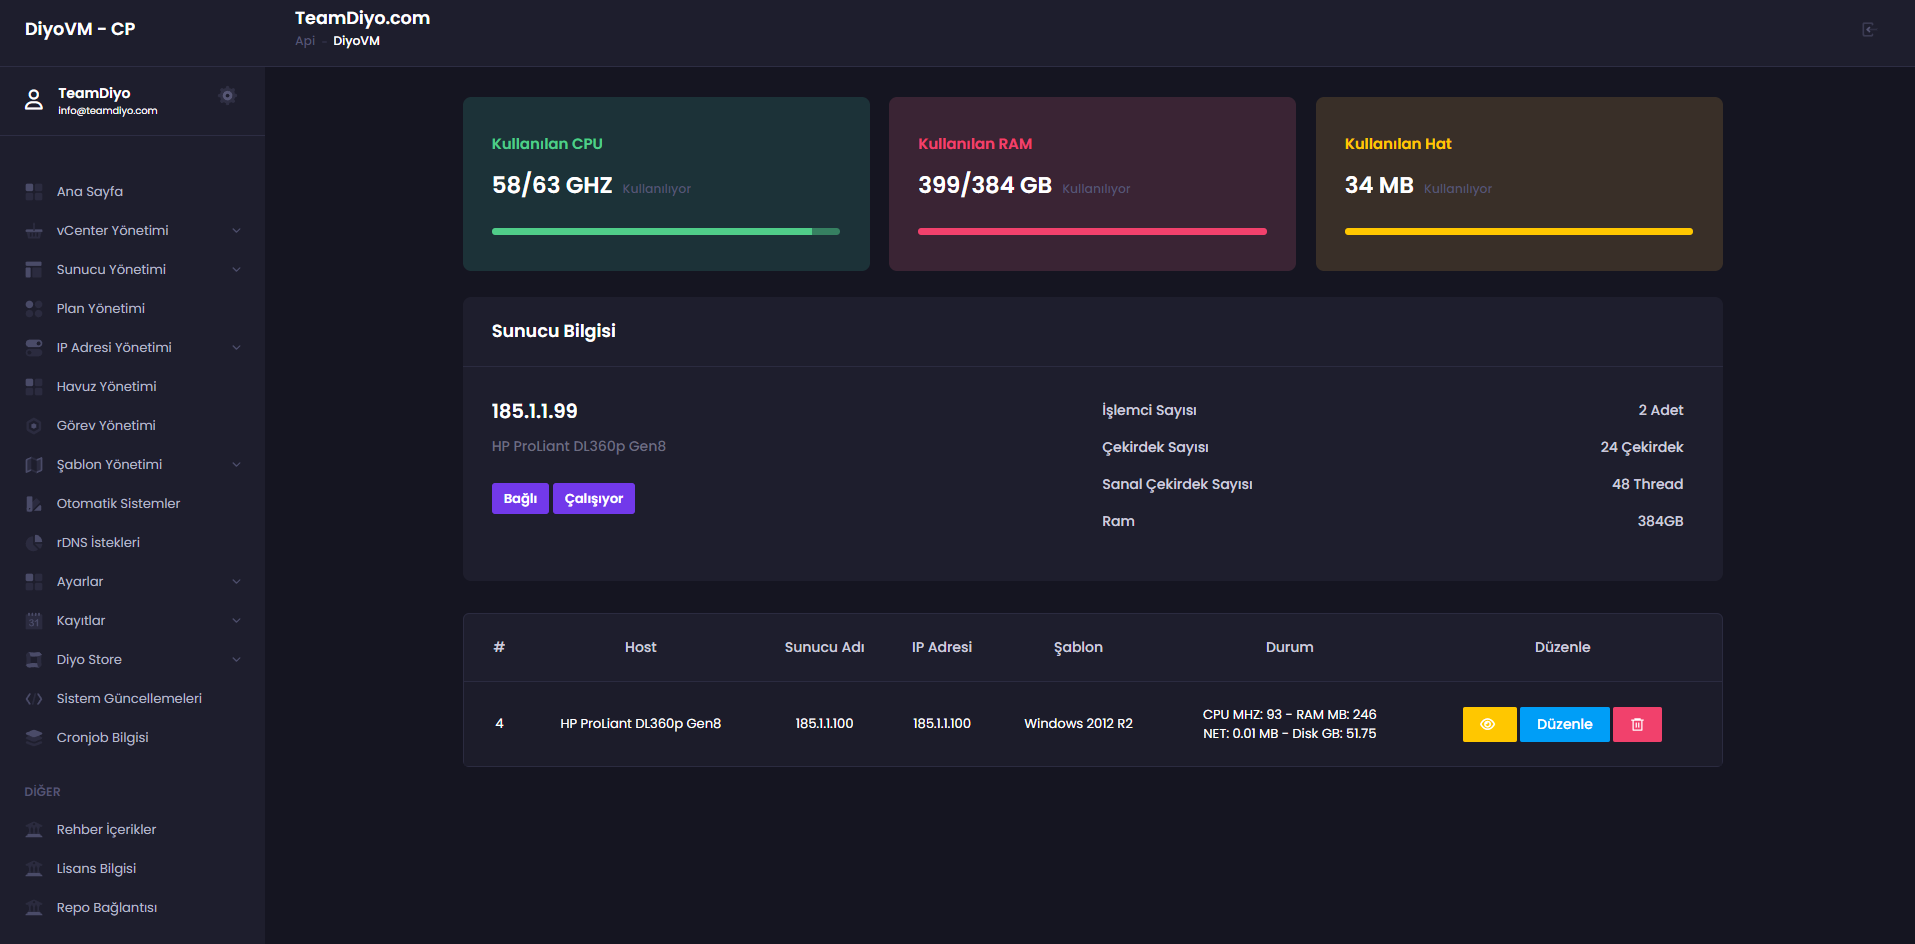Image resolution: width=1915 pixels, height=944 pixels.
Task: Click the Kullanılan CPU card
Action: pyautogui.click(x=666, y=184)
